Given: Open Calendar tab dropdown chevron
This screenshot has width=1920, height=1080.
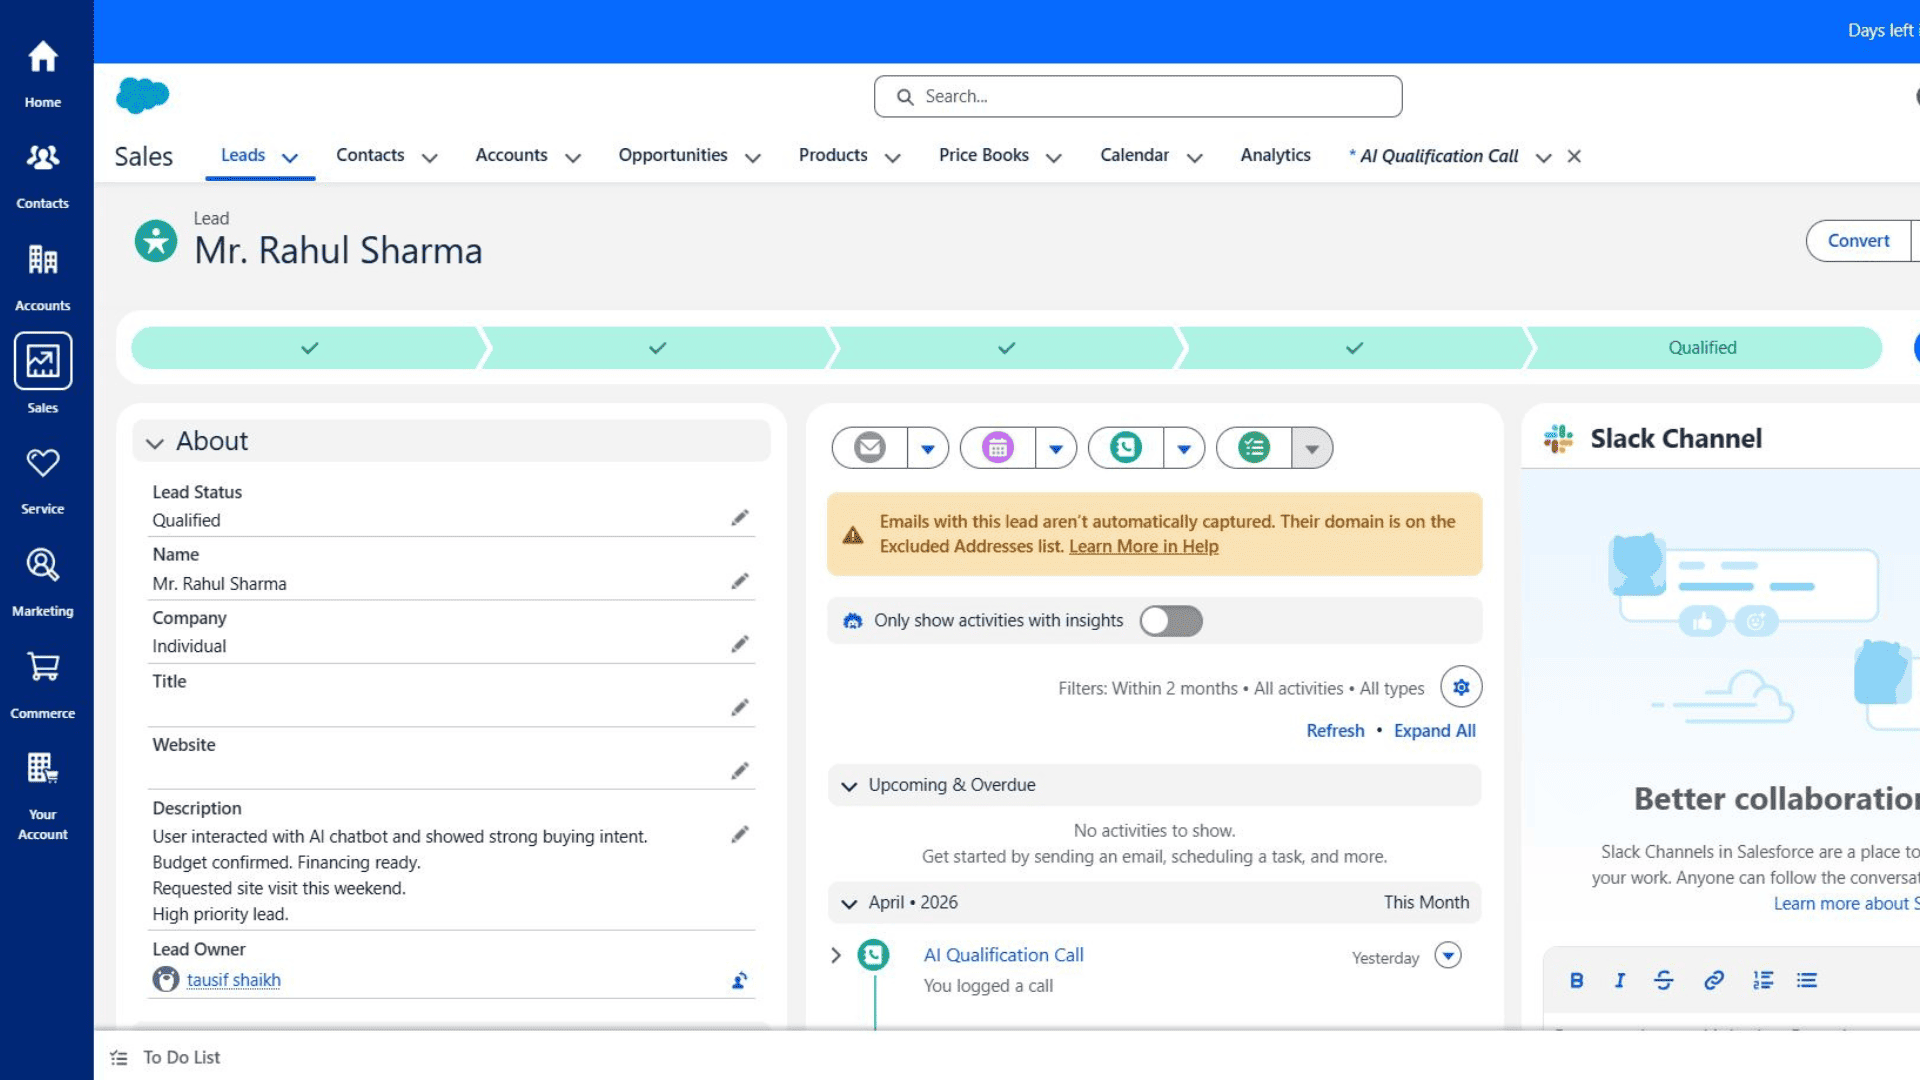Looking at the screenshot, I should tap(1194, 157).
